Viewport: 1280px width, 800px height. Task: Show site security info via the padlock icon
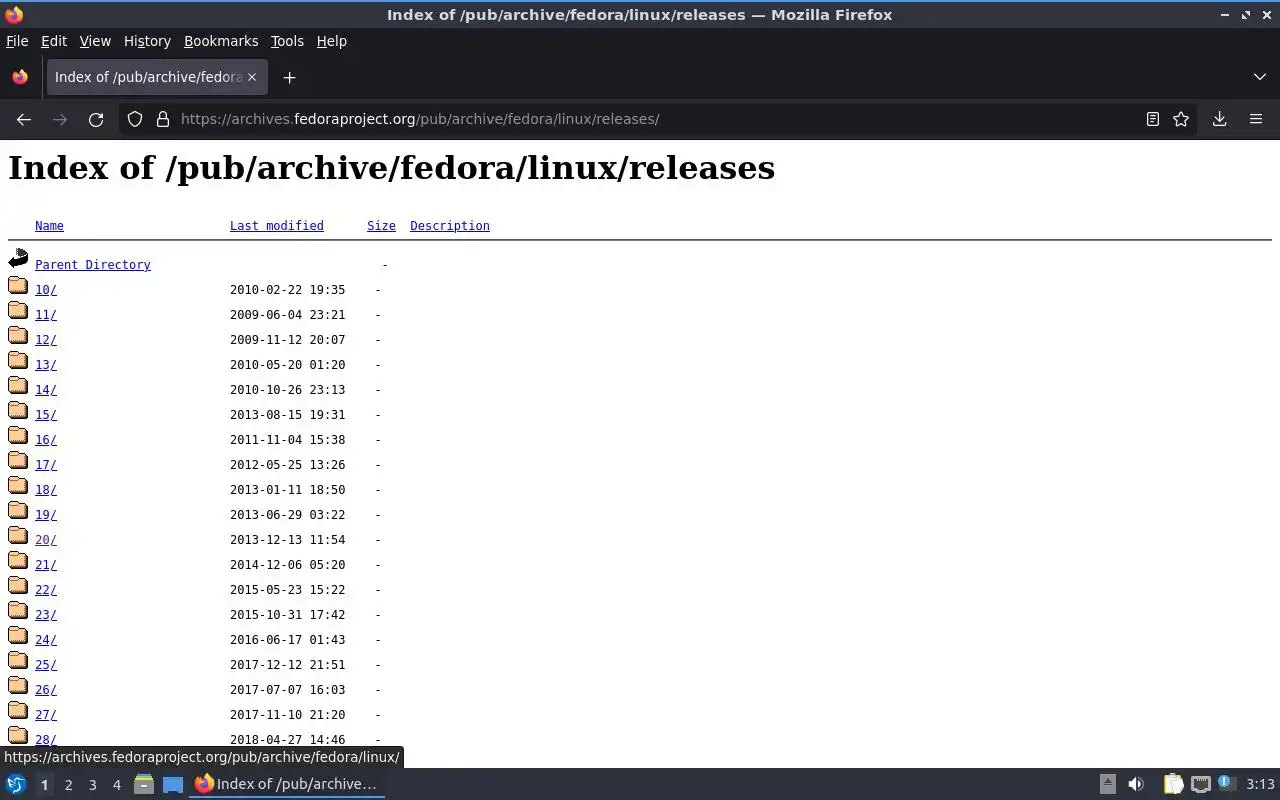[x=163, y=119]
